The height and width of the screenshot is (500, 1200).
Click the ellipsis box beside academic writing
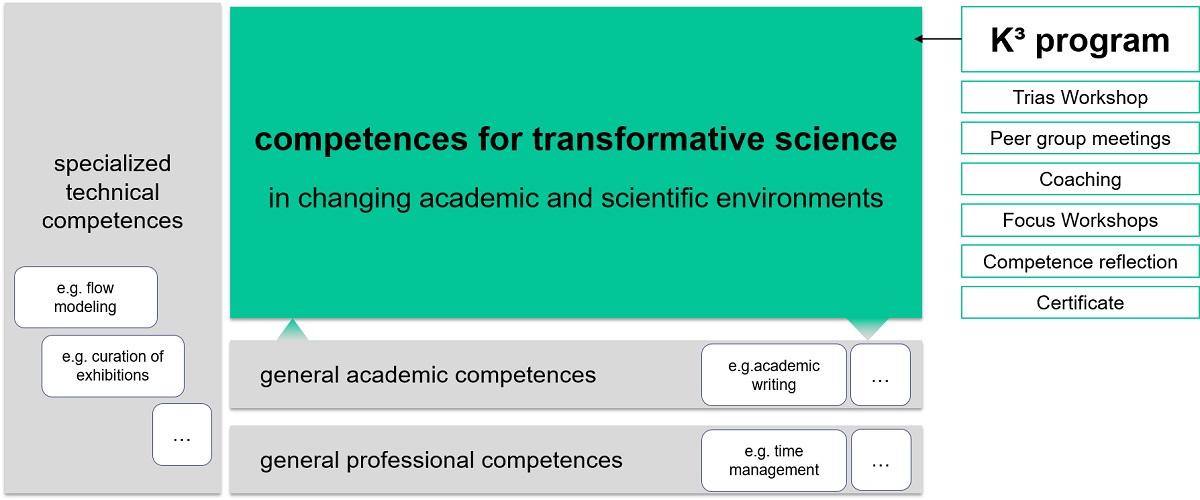880,375
